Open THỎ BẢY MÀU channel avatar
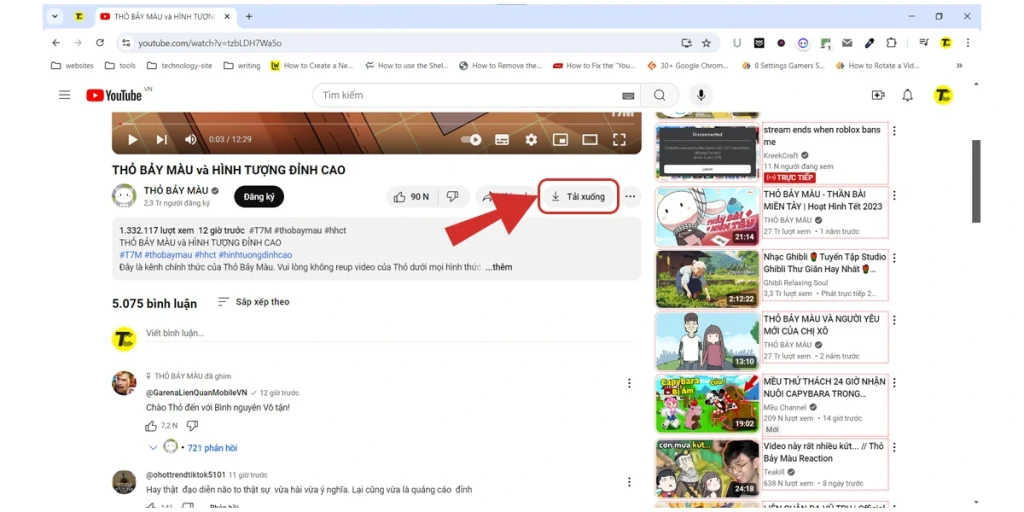The width and height of the screenshot is (1024, 512). pos(124,196)
